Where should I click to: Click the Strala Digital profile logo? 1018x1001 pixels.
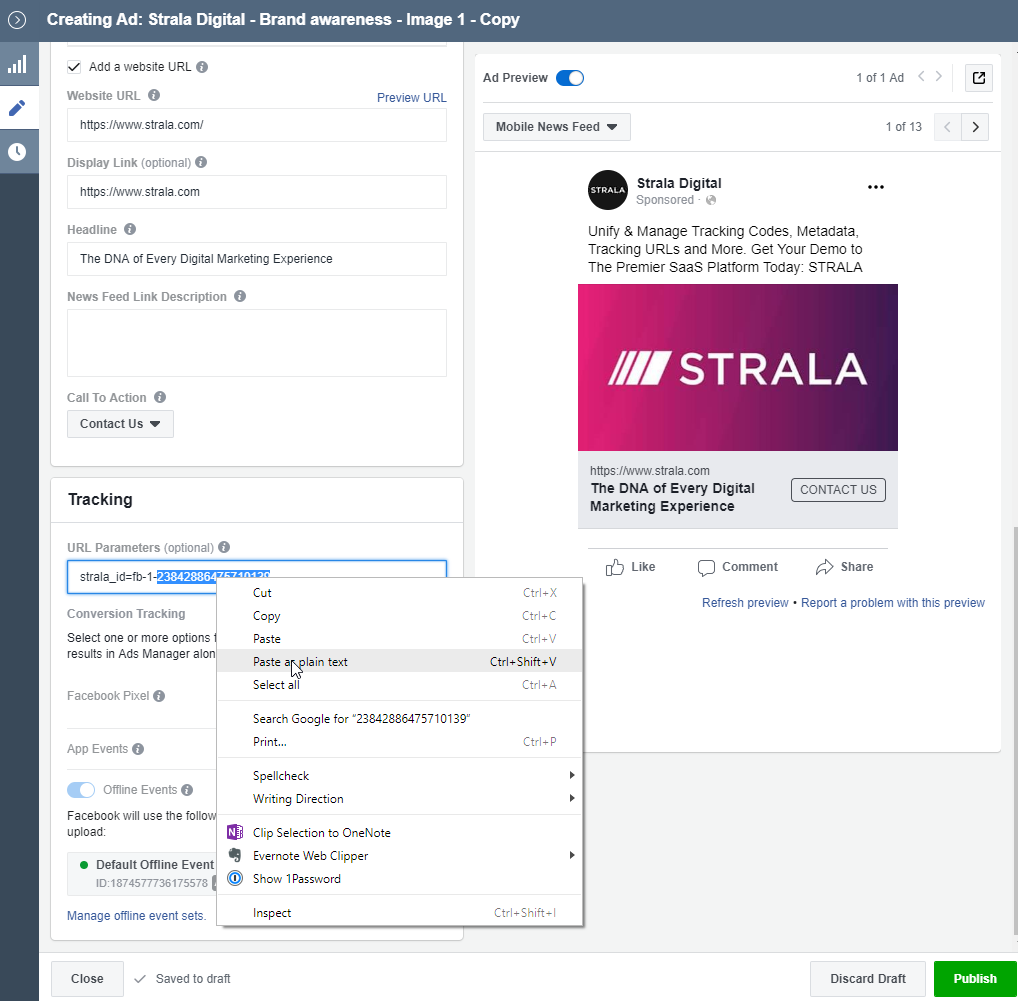click(608, 190)
